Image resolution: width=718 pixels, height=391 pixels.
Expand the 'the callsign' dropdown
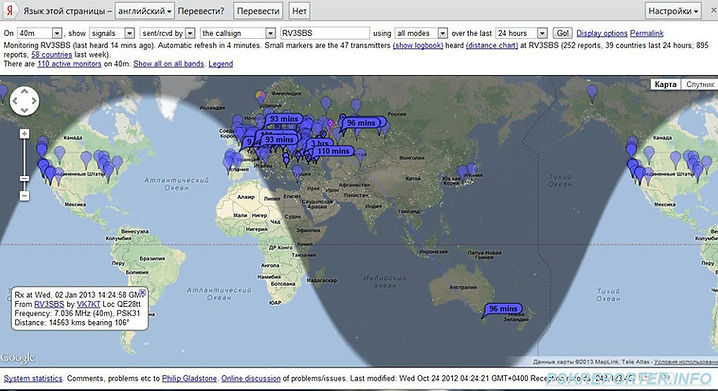pyautogui.click(x=238, y=33)
